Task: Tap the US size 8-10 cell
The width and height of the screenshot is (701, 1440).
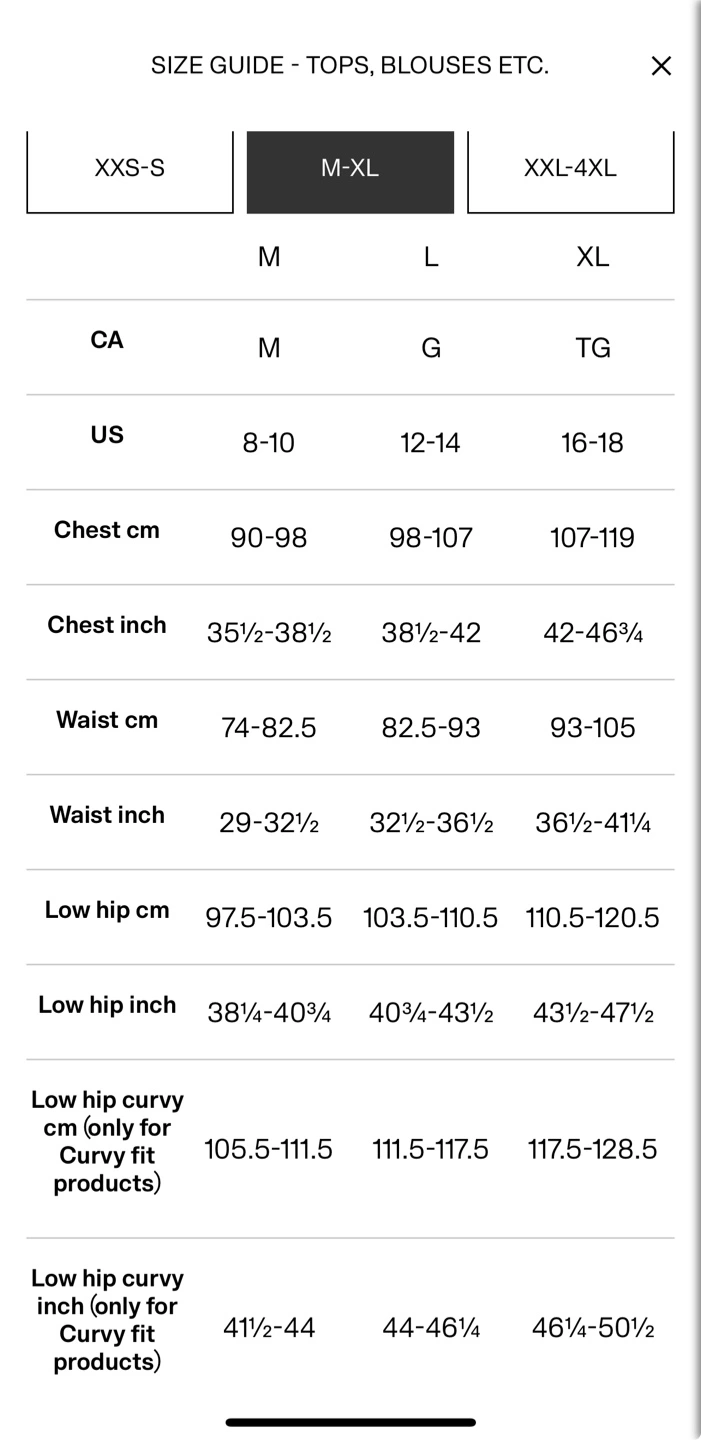Action: coord(268,443)
